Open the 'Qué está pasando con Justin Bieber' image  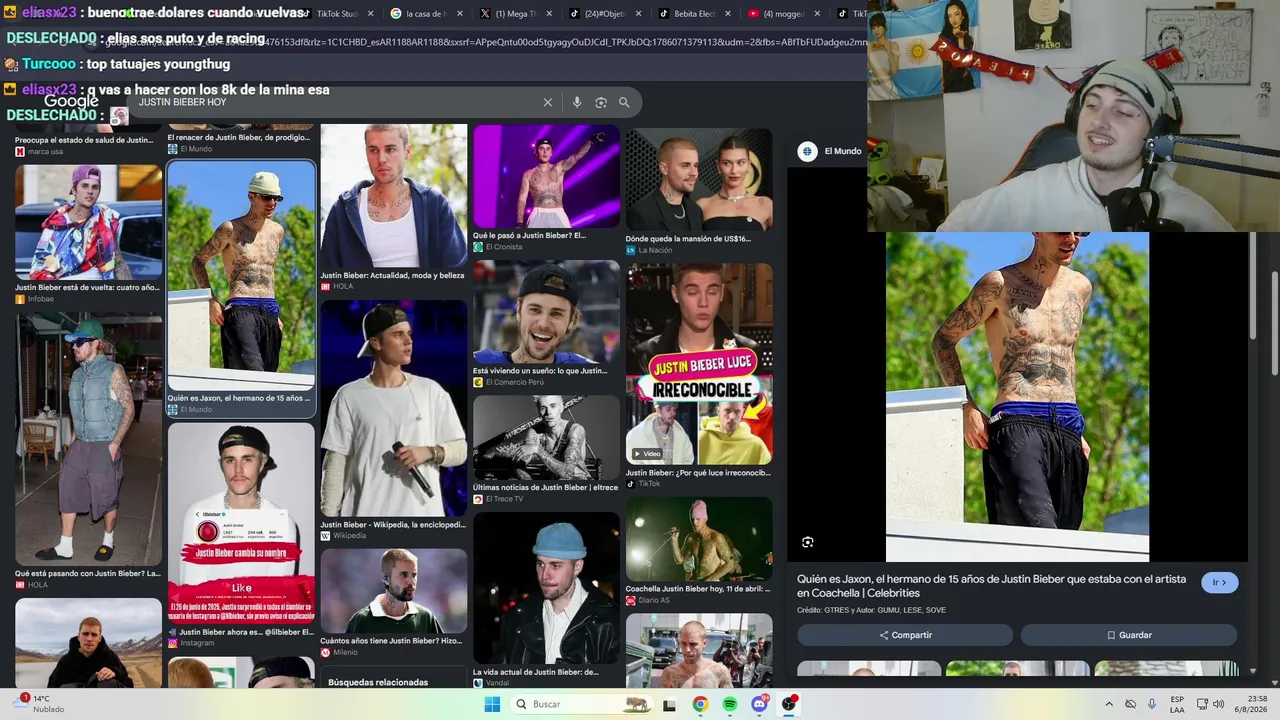[x=88, y=439]
